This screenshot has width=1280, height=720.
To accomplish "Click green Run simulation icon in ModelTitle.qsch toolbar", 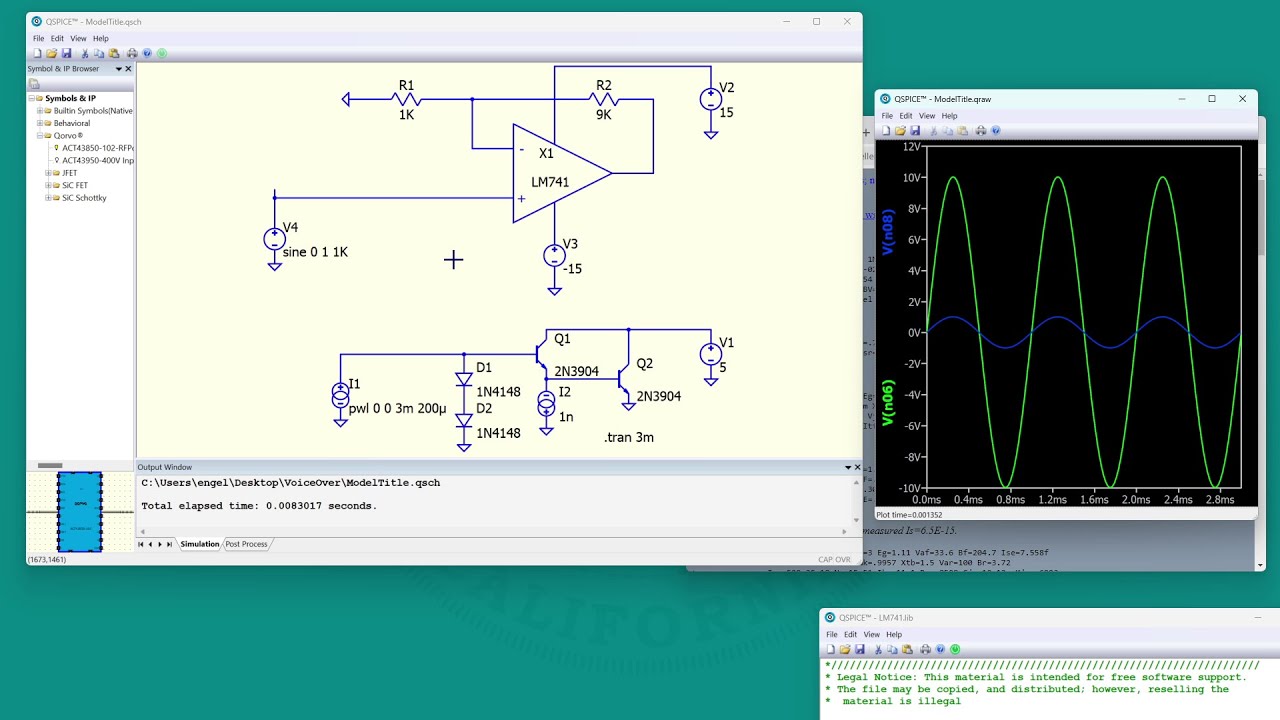I will [x=162, y=53].
